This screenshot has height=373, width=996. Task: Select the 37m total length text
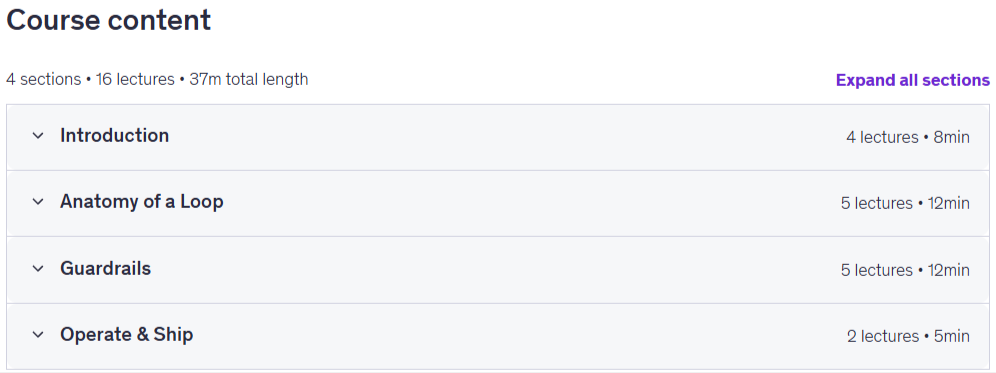248,79
